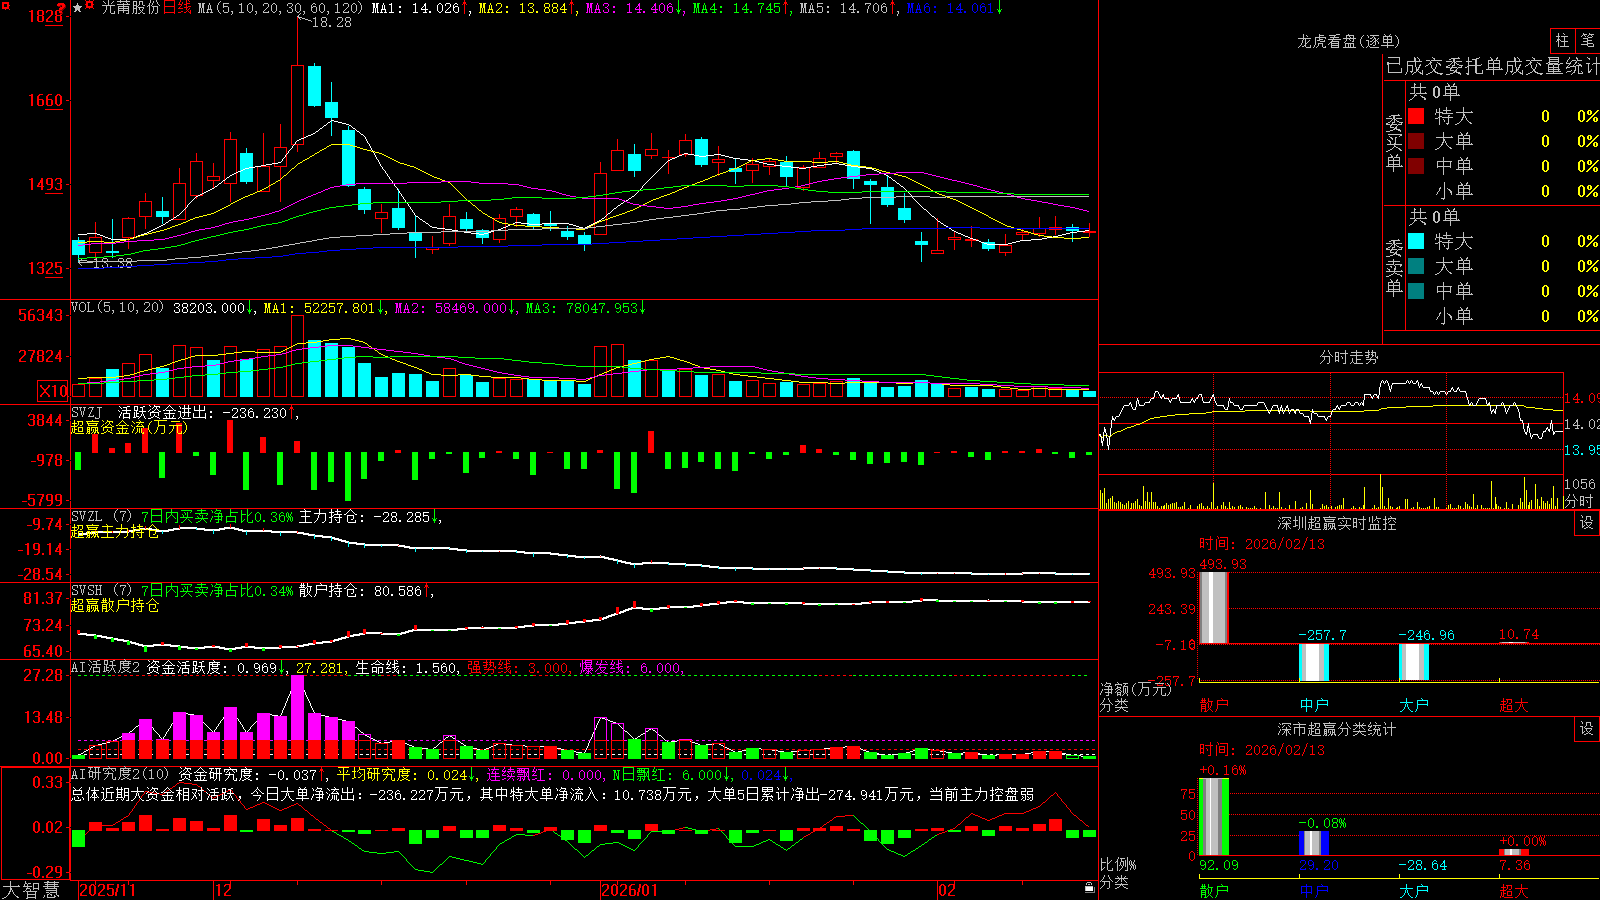
Task: Click the 已成交委托单成交量统计 header
Action: point(1492,66)
